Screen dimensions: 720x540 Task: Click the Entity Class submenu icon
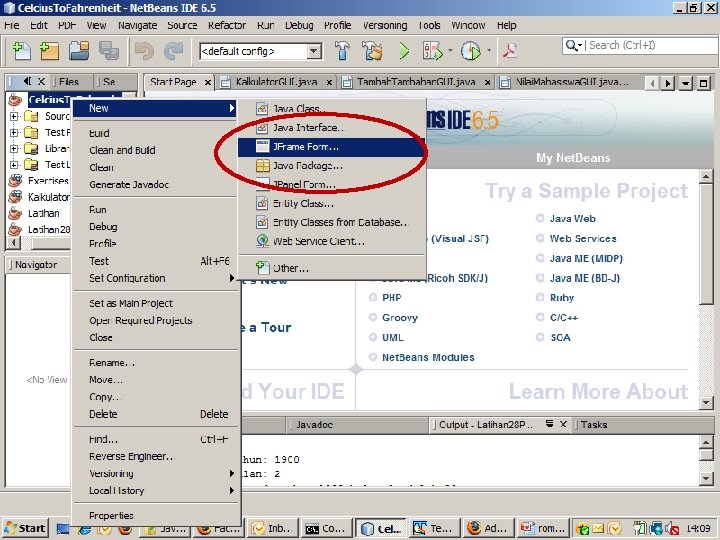click(262, 203)
